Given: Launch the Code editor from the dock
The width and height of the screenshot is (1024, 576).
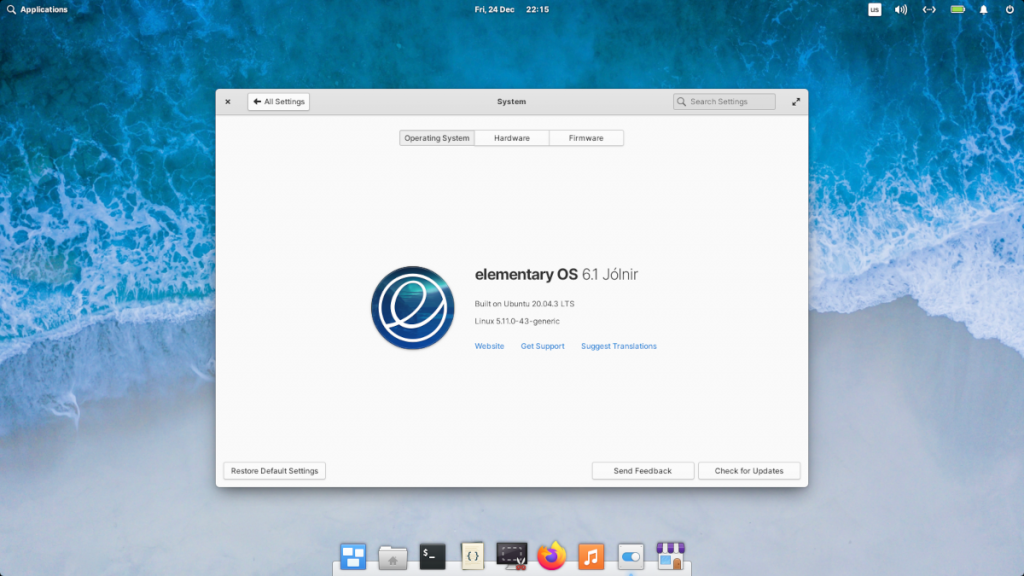Looking at the screenshot, I should coord(472,556).
